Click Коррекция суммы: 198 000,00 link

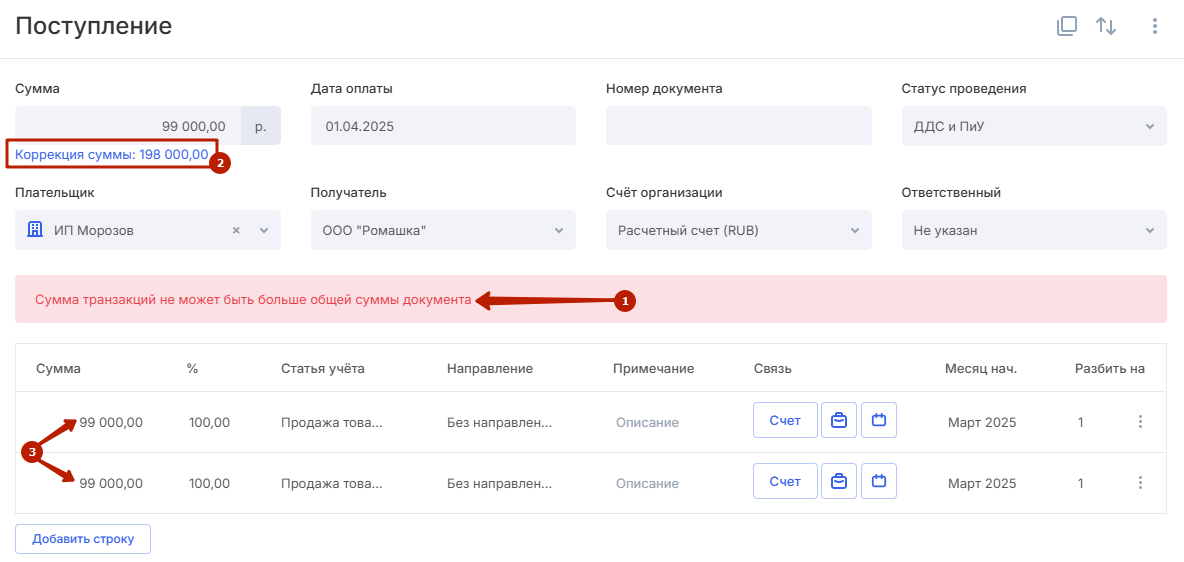tap(112, 155)
